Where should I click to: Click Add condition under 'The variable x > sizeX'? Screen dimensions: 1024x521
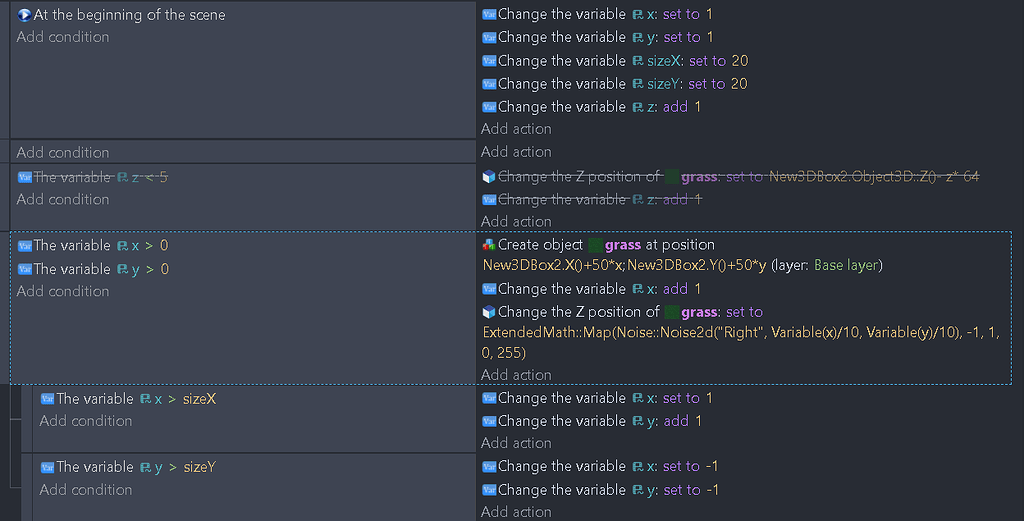click(x=86, y=421)
